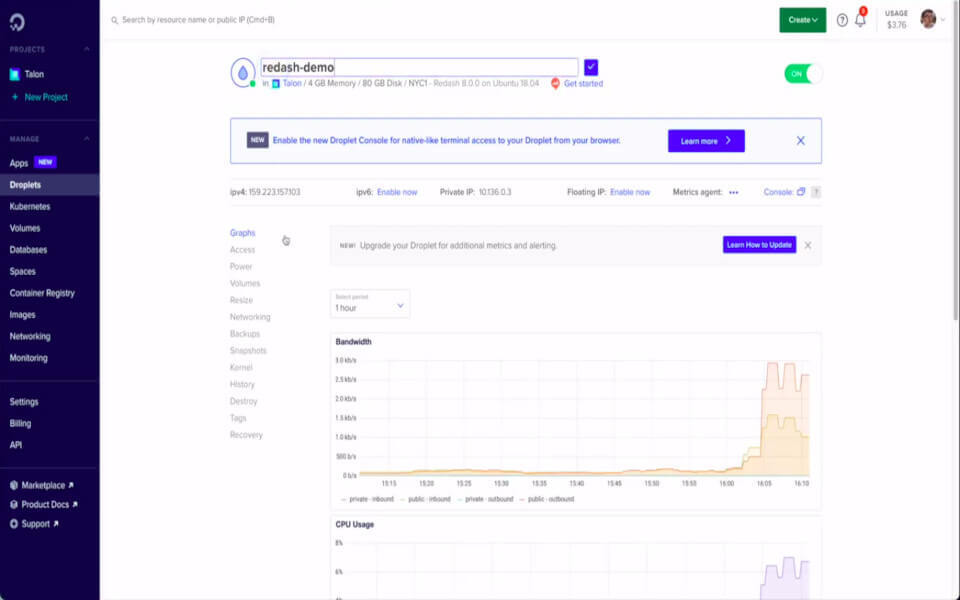This screenshot has height=600, width=960.
Task: Select Droplets in sidebar
Action: pyautogui.click(x=49, y=185)
